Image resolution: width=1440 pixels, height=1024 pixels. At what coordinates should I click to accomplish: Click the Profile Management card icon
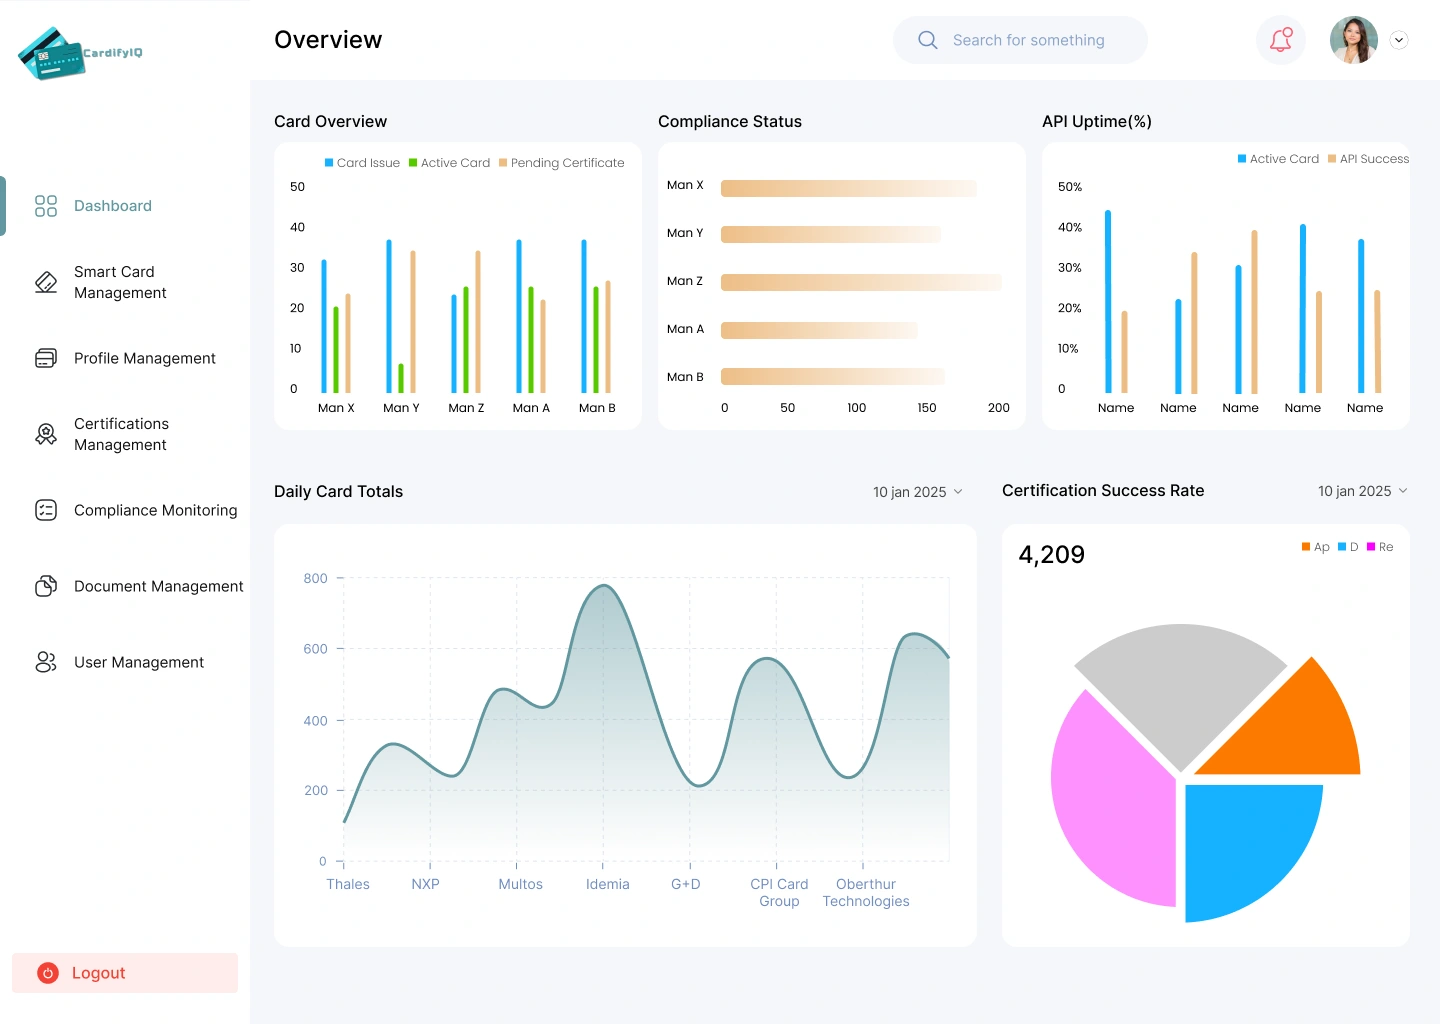coord(46,358)
